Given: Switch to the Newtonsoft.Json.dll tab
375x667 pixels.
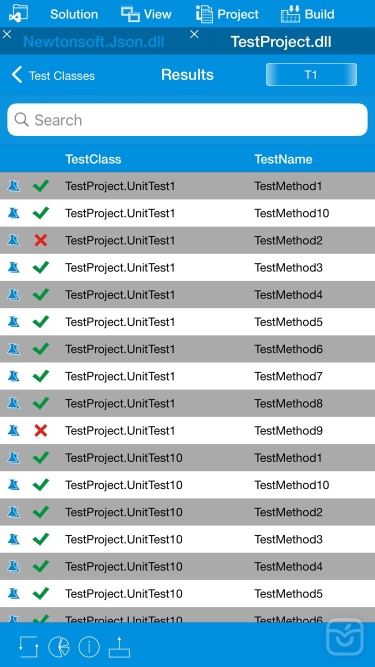Looking at the screenshot, I should 94,42.
